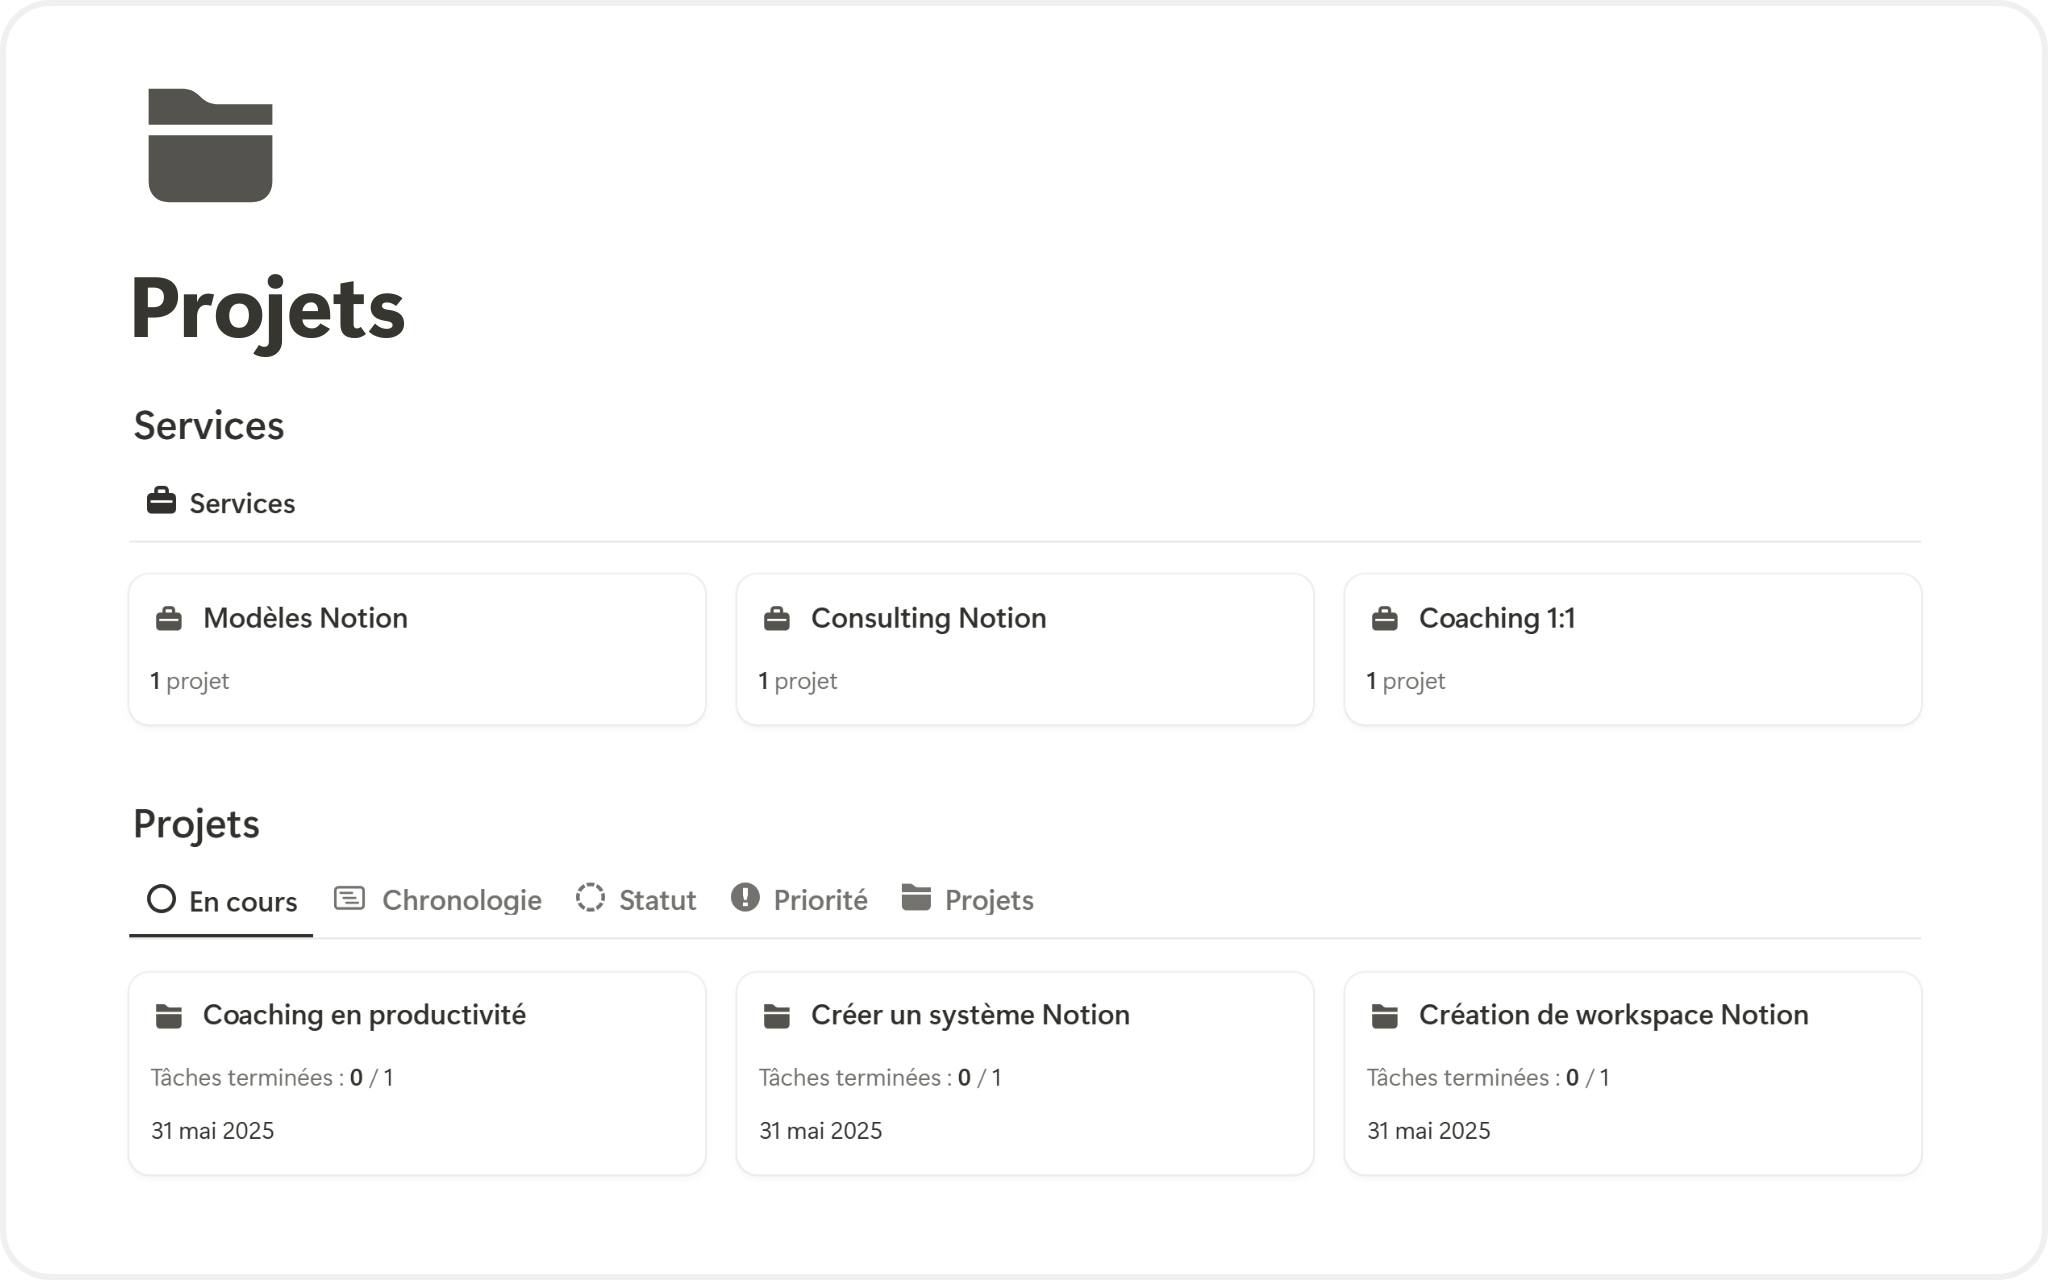Click the Projets page title
2048x1280 pixels.
(x=267, y=309)
